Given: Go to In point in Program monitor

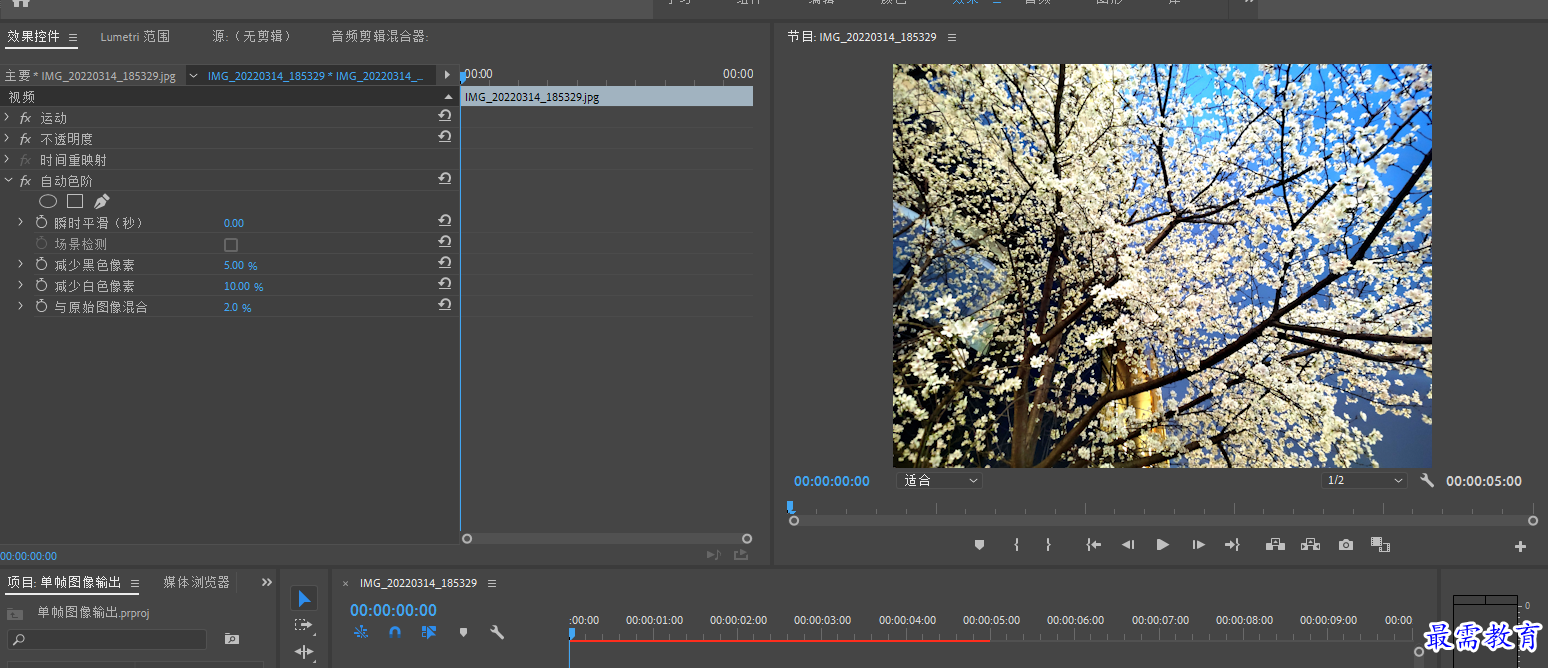Looking at the screenshot, I should pos(1094,545).
